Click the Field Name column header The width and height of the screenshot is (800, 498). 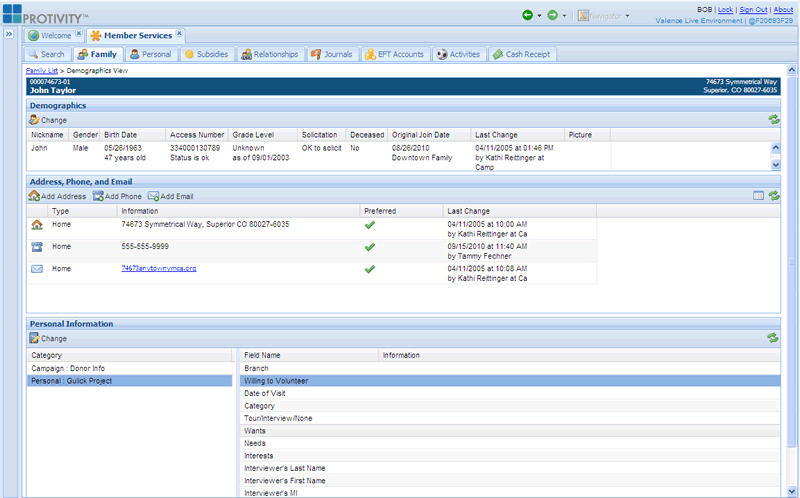(x=309, y=355)
